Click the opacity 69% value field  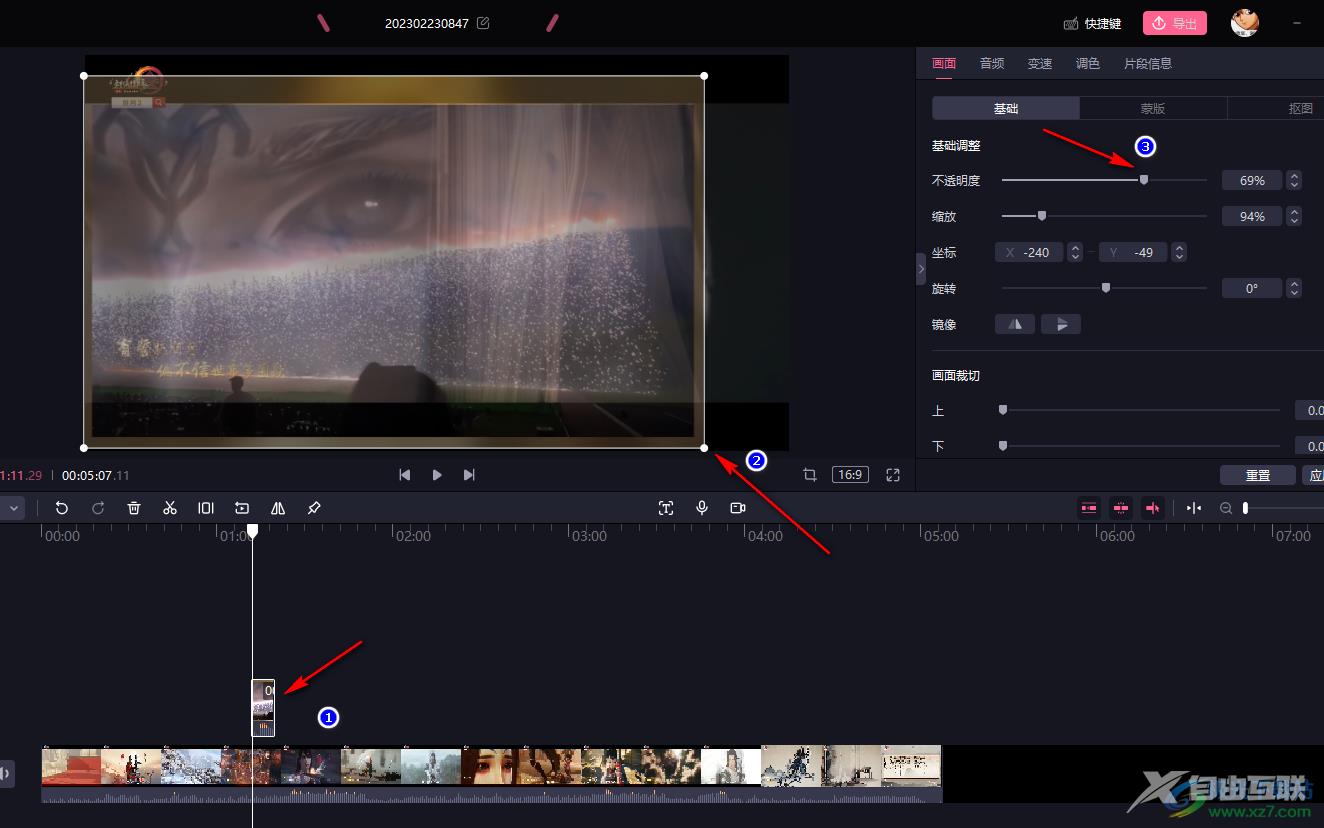coord(1252,180)
